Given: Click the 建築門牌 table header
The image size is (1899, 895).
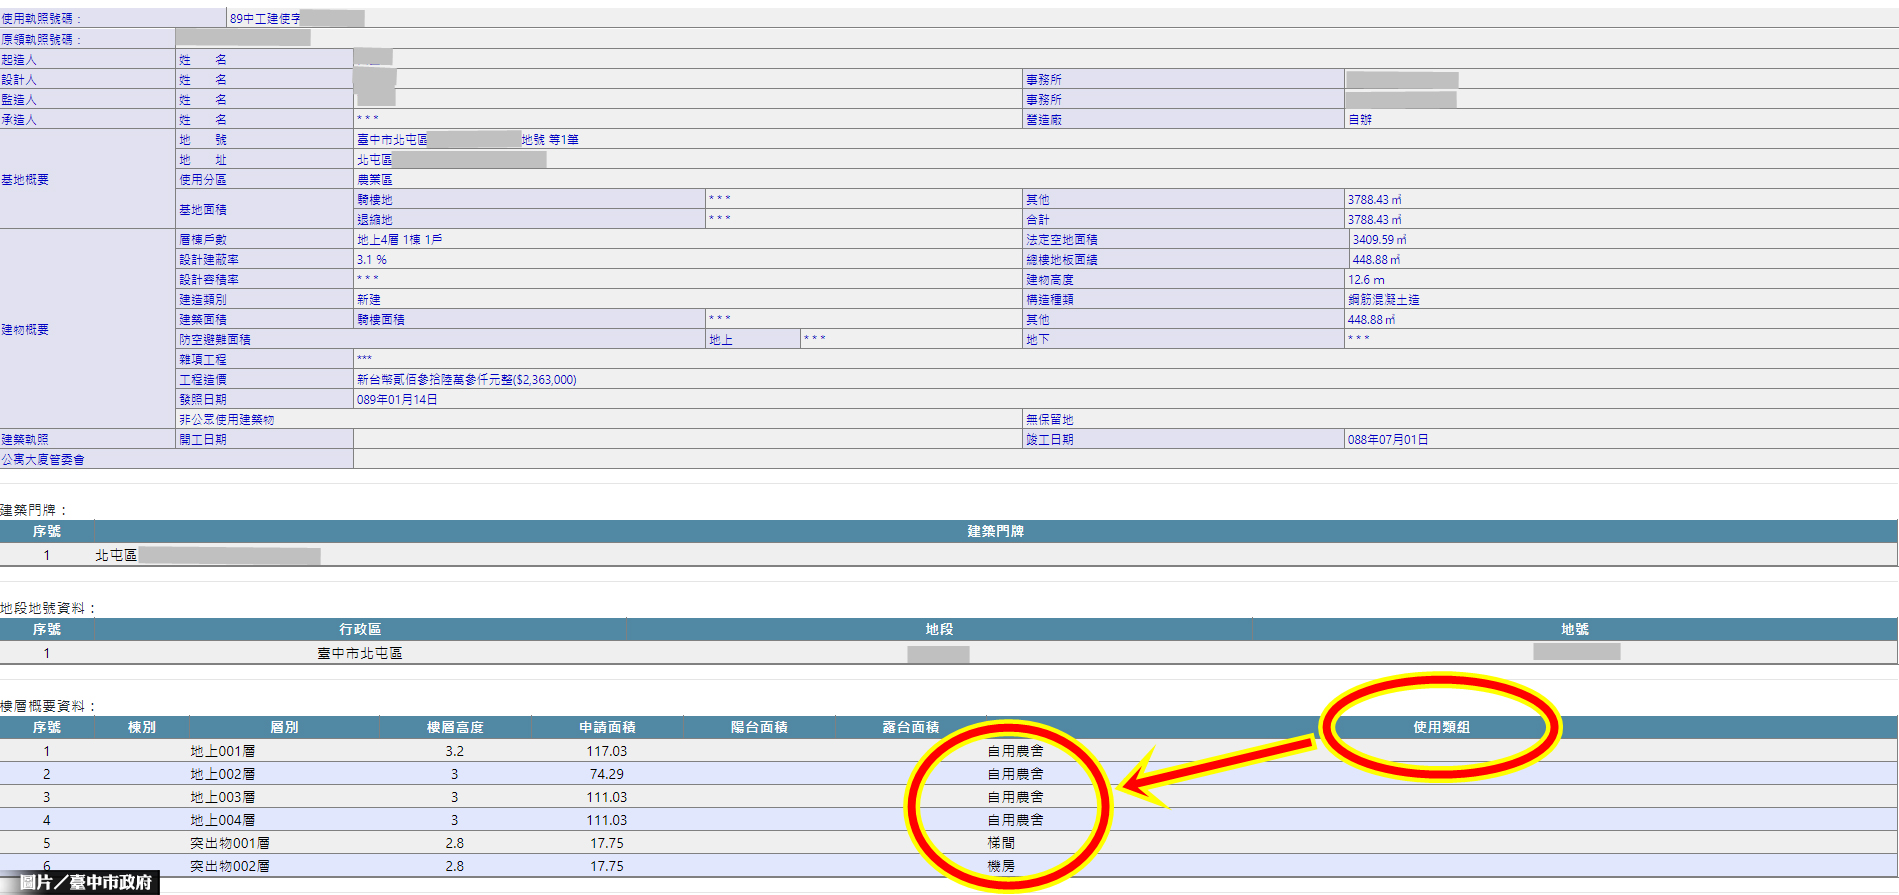Looking at the screenshot, I should click(x=995, y=531).
